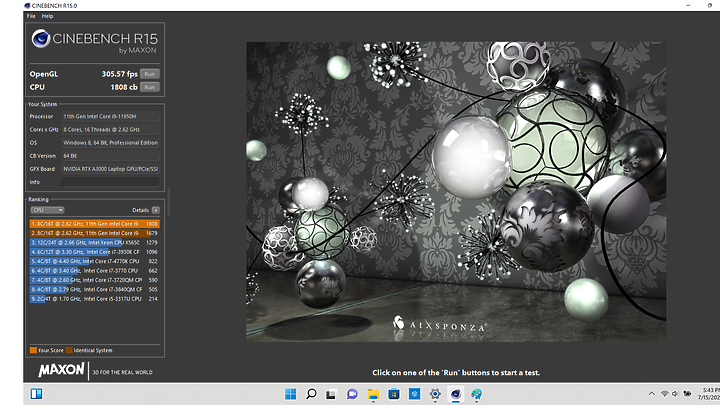720x405 pixels.
Task: Expand ranking Details arrow button
Action: click(156, 210)
